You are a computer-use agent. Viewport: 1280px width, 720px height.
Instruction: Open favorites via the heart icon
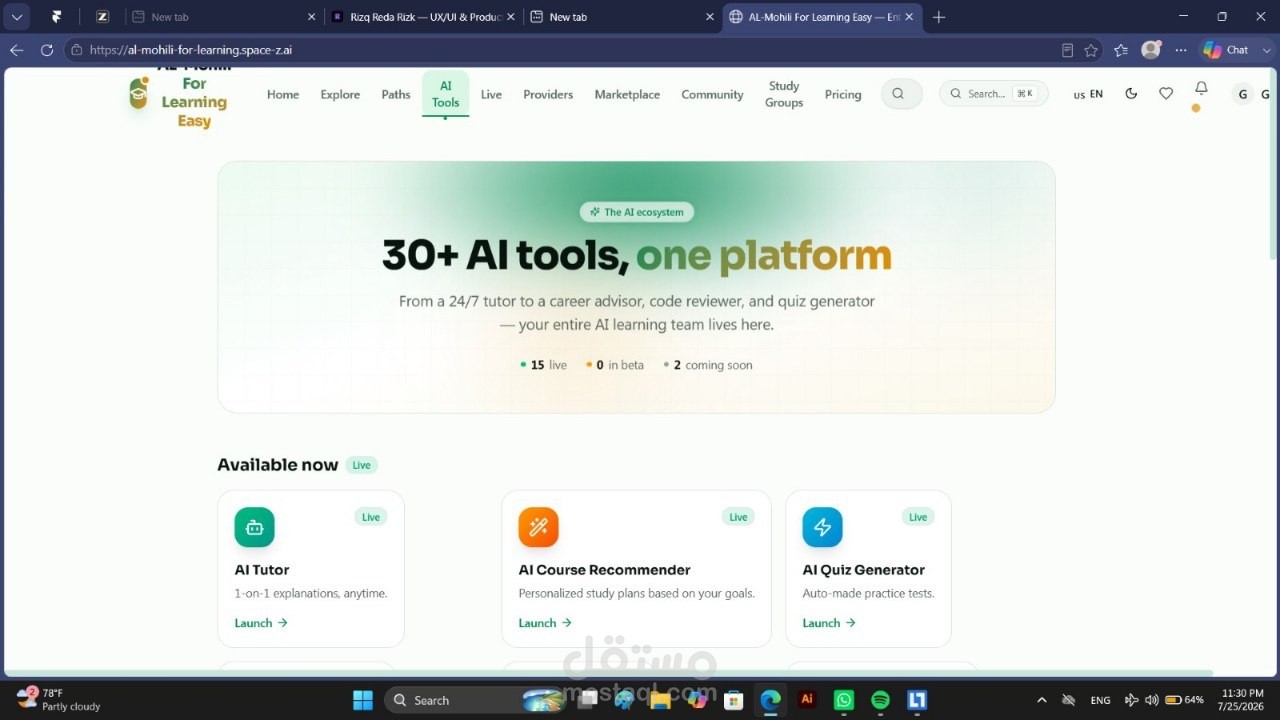1166,94
